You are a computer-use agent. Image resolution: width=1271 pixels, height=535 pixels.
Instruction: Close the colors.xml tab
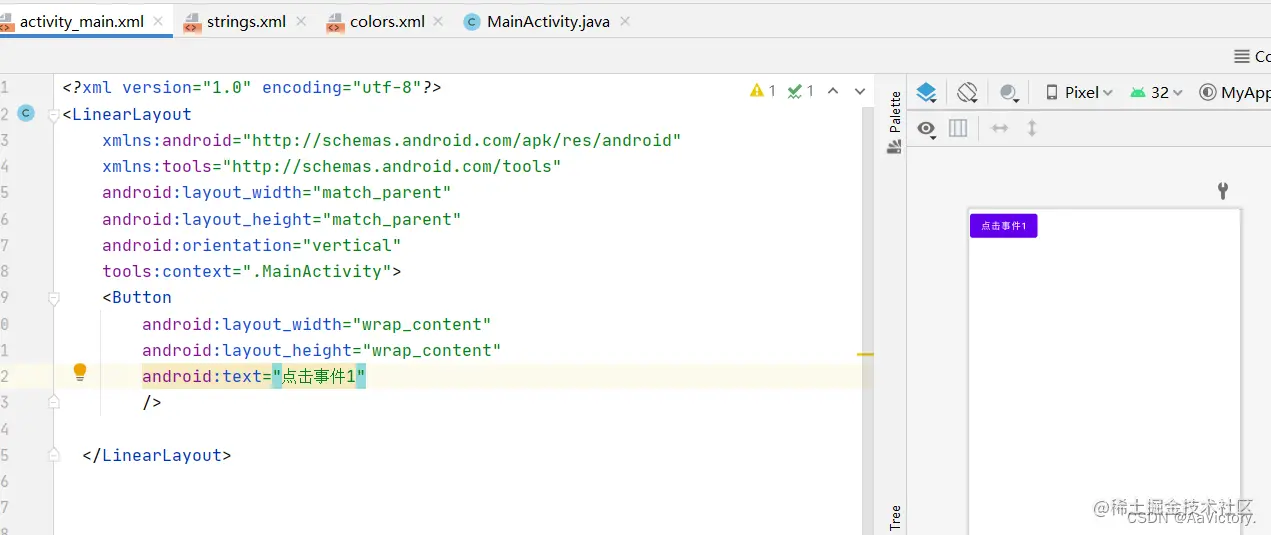tap(440, 21)
